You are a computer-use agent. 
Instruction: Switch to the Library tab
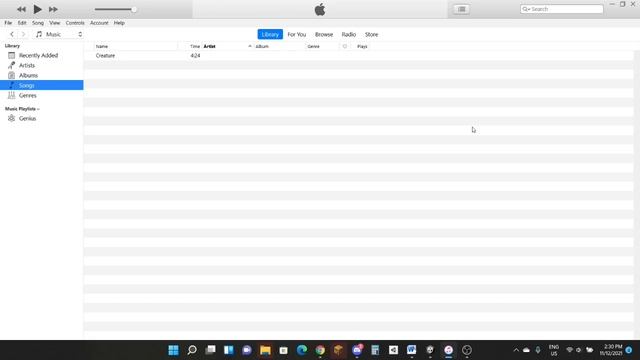[x=270, y=34]
